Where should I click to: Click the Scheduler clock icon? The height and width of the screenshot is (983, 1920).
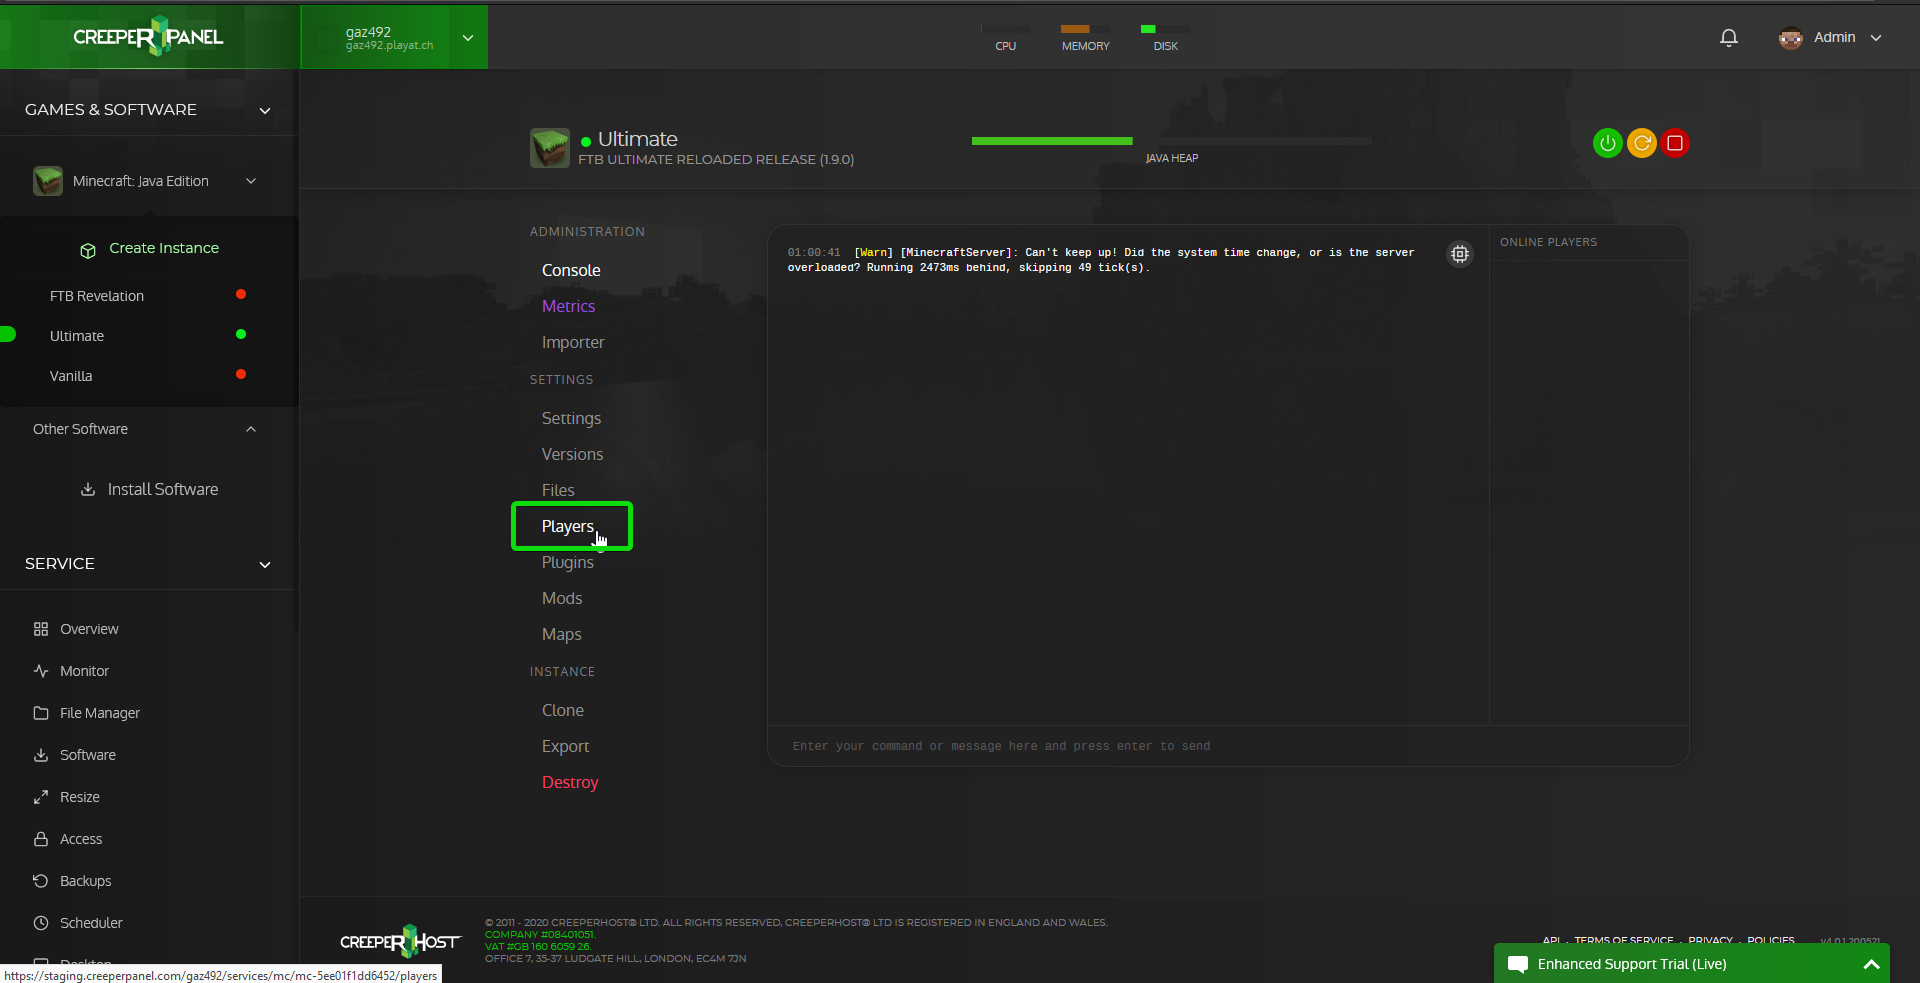(41, 923)
